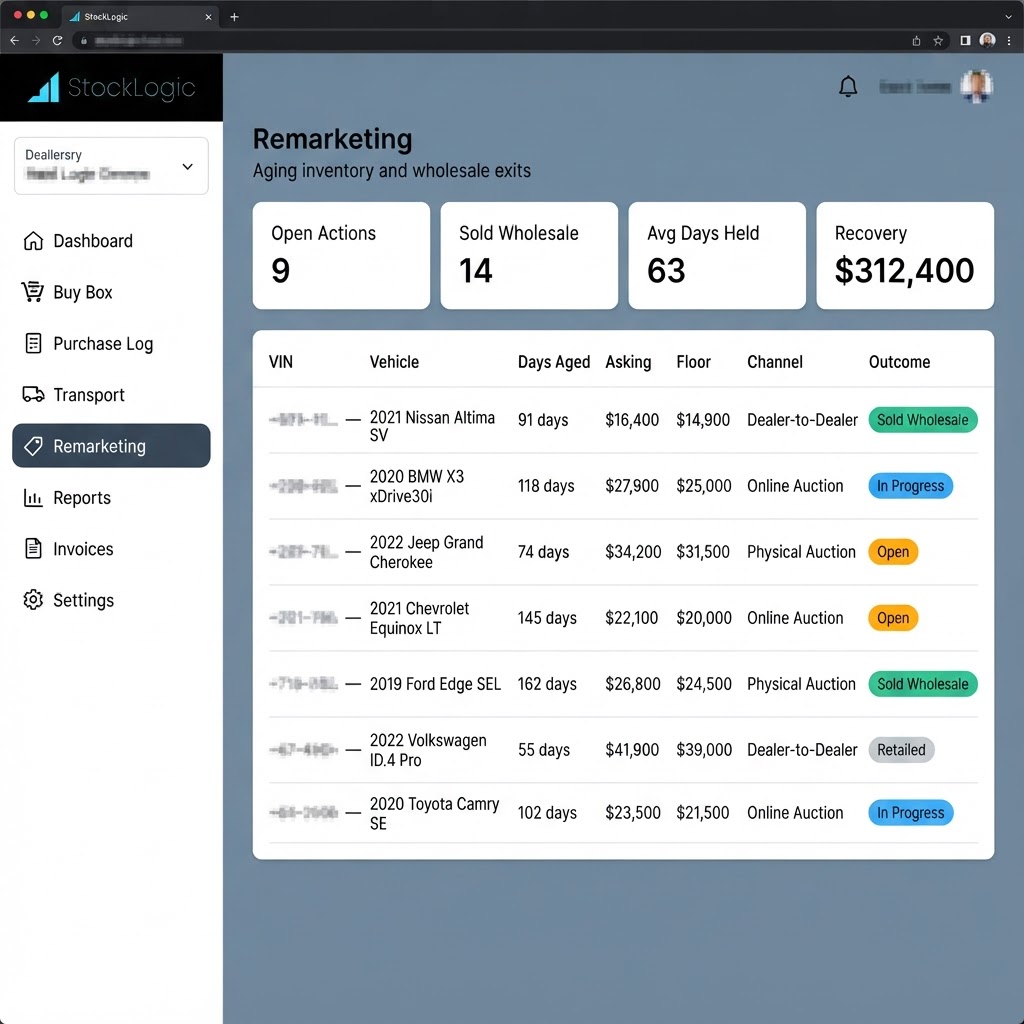
Task: Open the user profile avatar in header
Action: pos(976,86)
